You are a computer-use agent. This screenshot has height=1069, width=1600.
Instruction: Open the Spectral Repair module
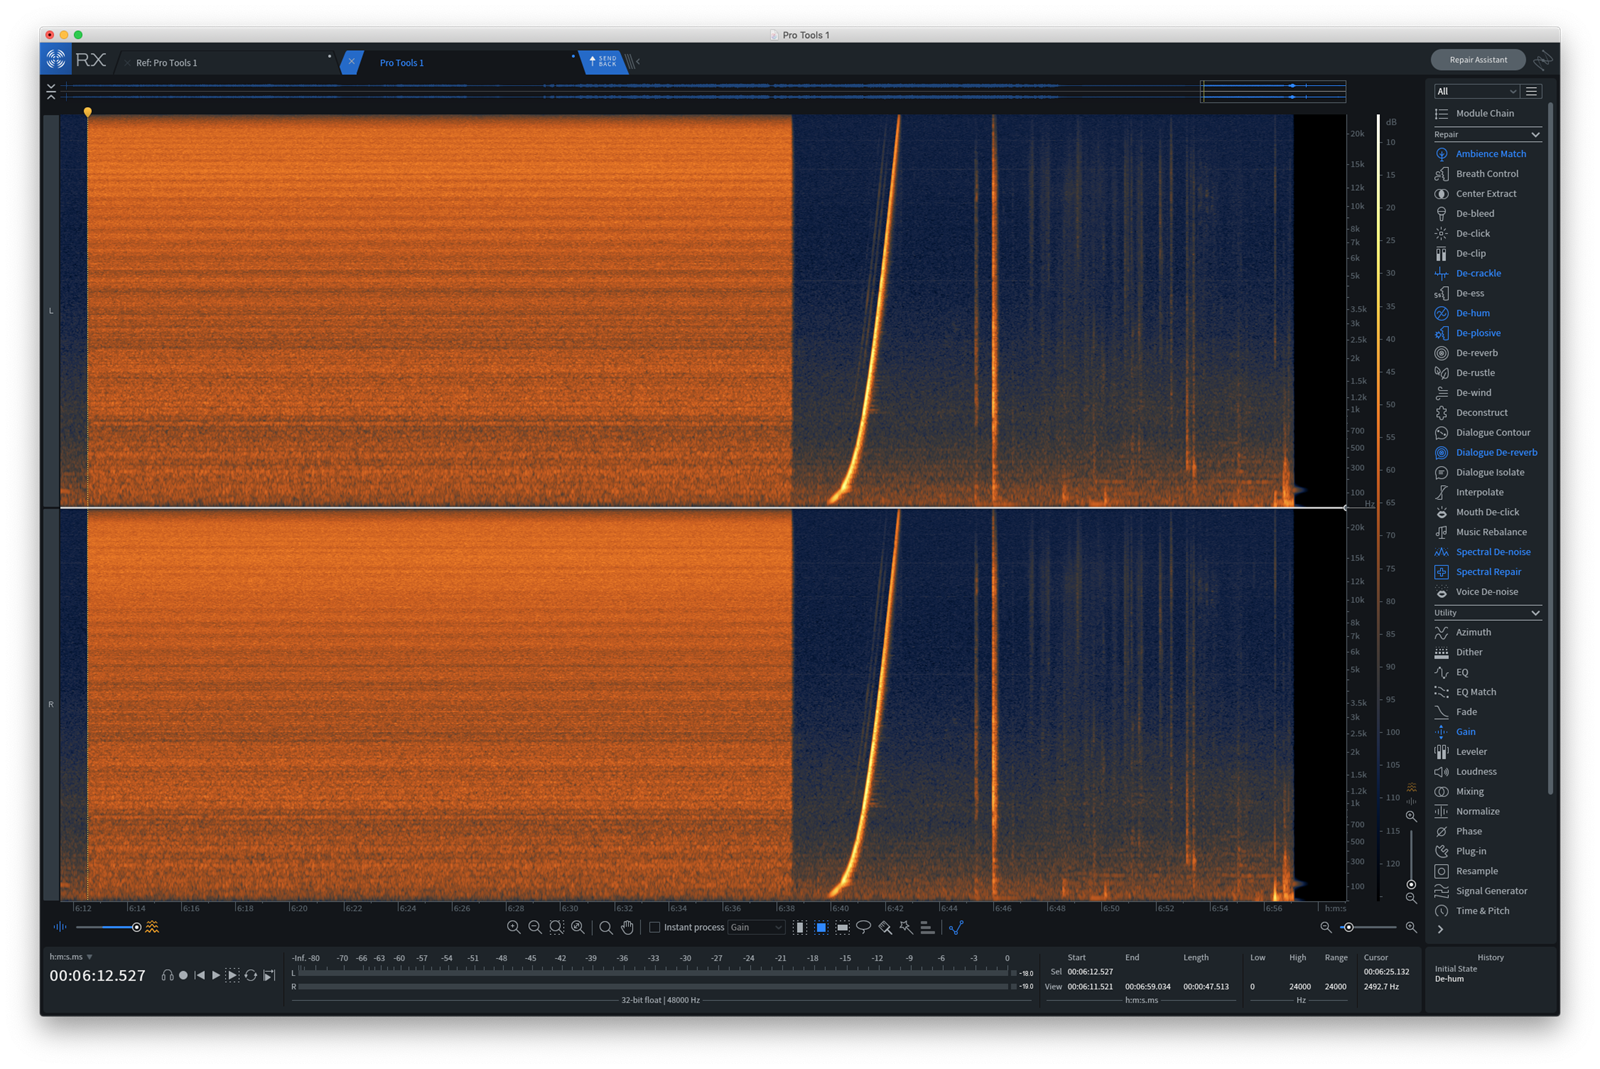click(1488, 572)
